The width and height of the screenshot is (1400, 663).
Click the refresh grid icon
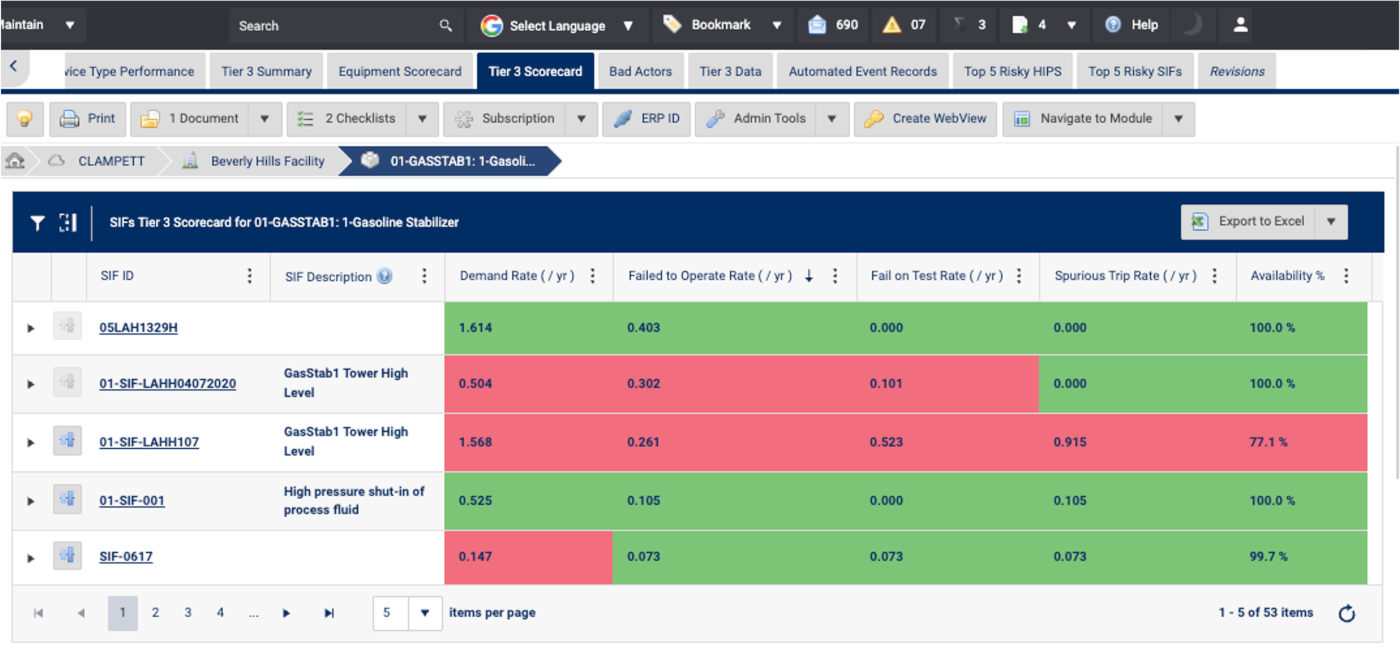1346,614
